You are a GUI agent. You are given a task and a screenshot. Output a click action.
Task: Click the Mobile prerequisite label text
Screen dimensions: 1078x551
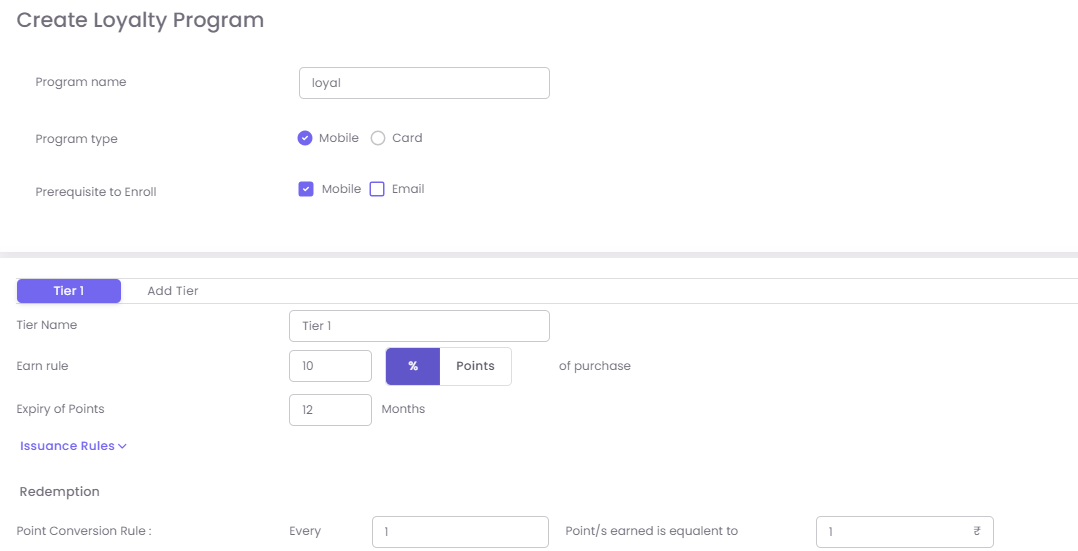click(x=341, y=189)
